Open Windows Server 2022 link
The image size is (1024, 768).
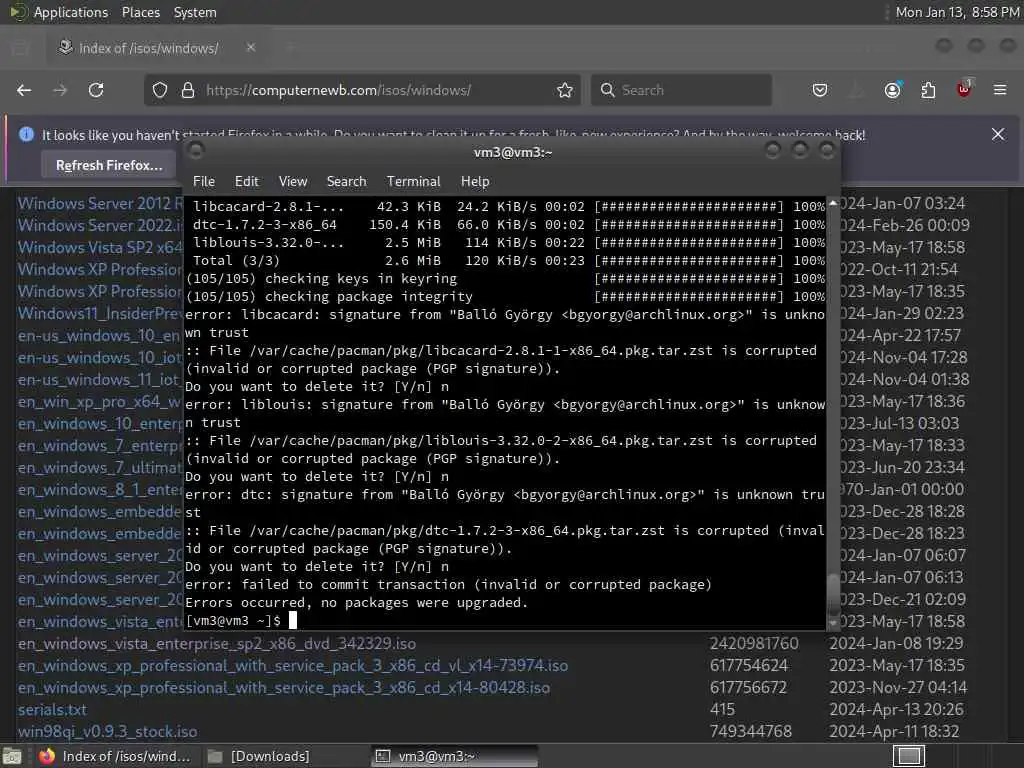[x=100, y=226]
